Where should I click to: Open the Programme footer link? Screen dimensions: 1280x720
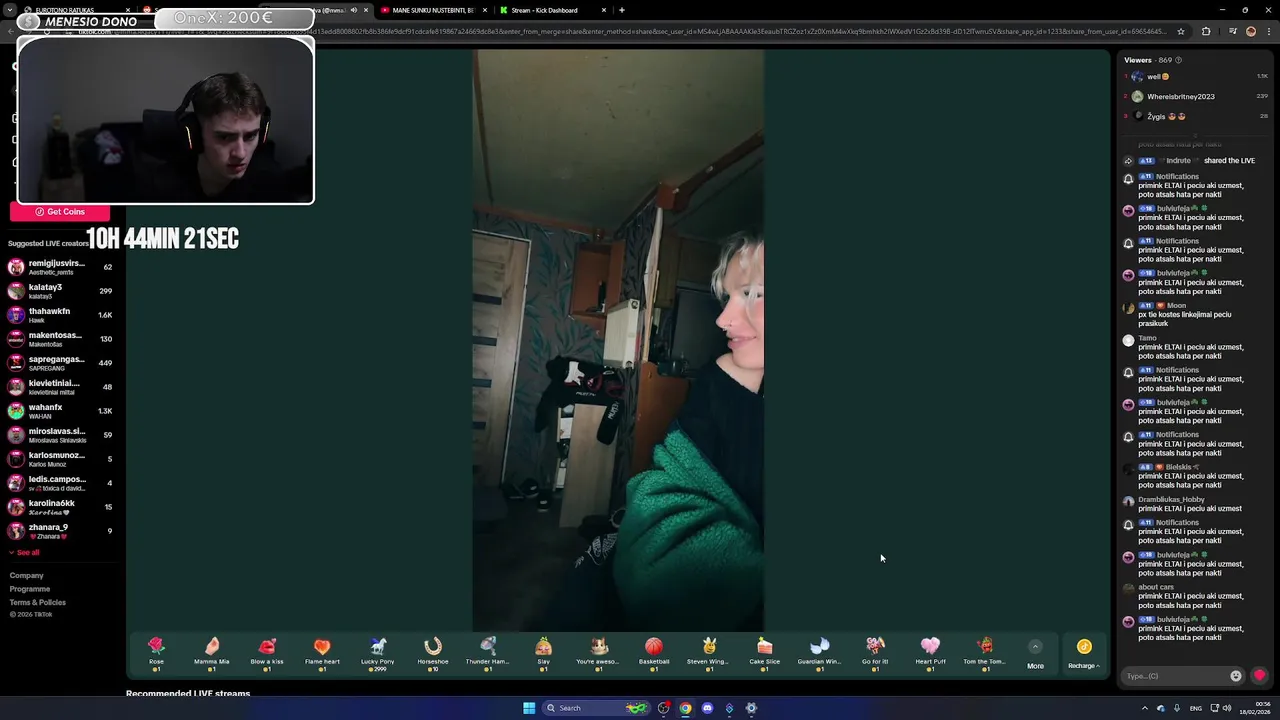30,589
